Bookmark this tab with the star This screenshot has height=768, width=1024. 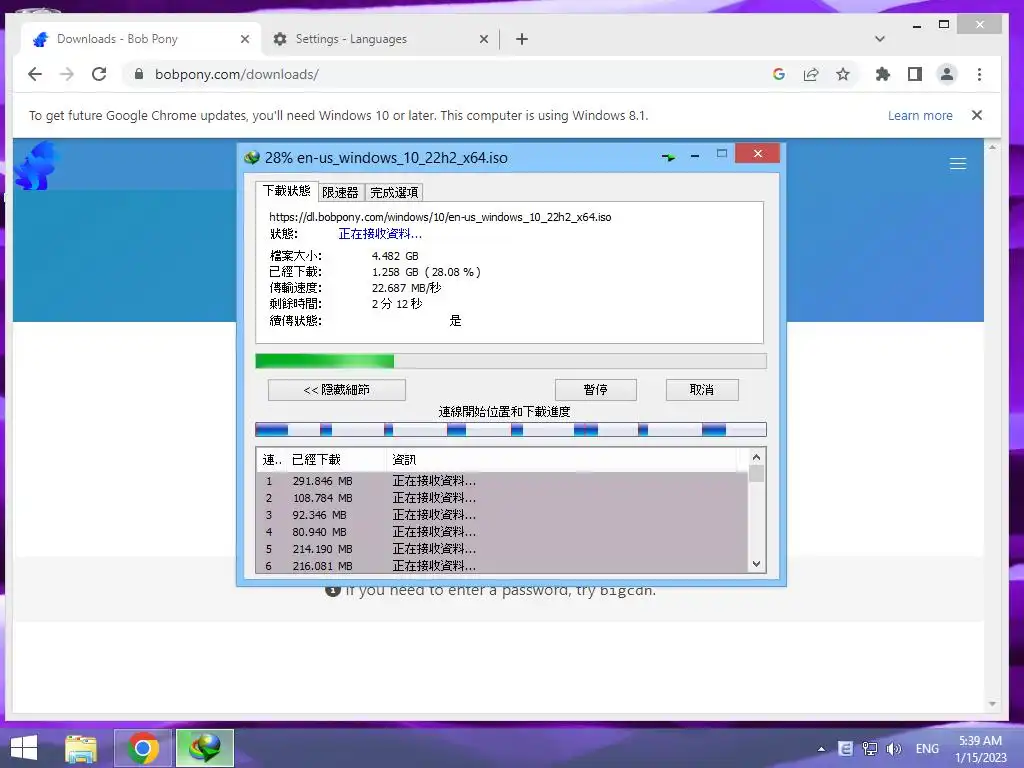842,74
